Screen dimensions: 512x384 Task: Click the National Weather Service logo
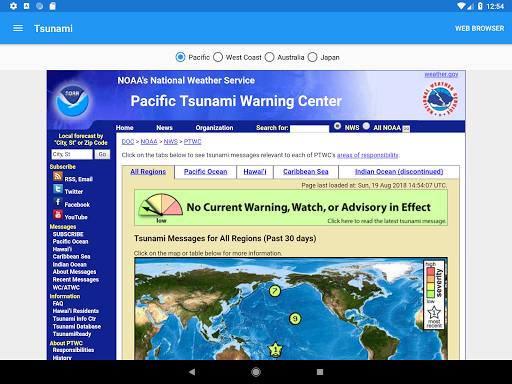tap(440, 99)
